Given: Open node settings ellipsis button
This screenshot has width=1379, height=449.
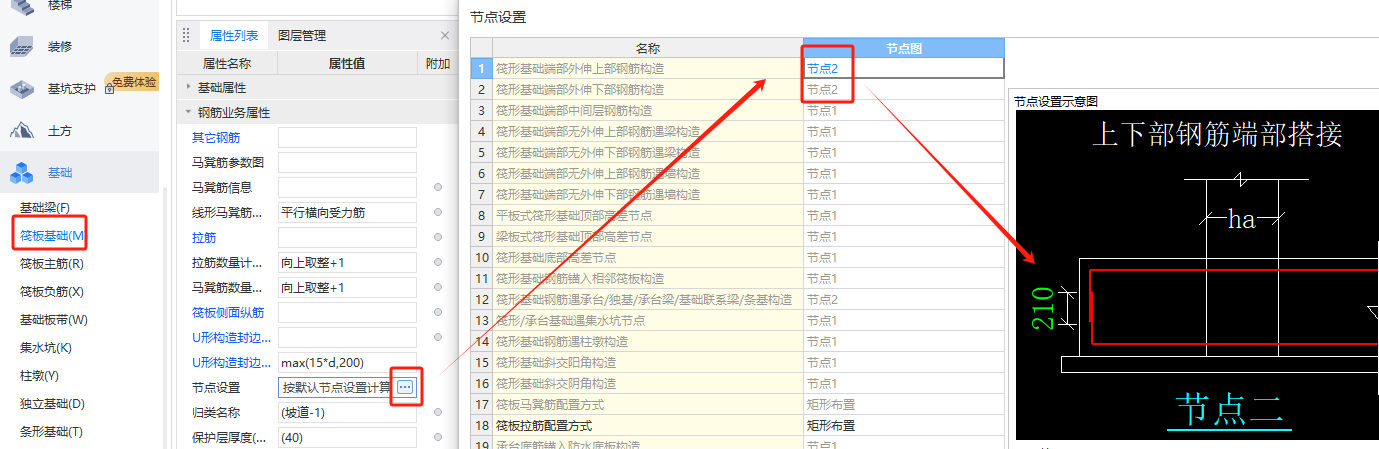Looking at the screenshot, I should [x=405, y=387].
